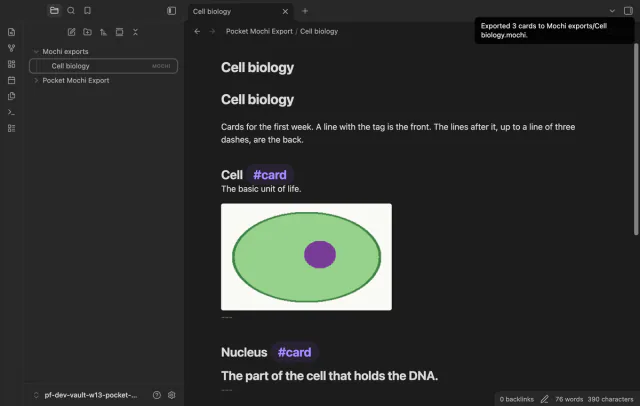Viewport: 640px width, 406px height.
Task: Open the #card tag next to Nucleus
Action: 294,352
